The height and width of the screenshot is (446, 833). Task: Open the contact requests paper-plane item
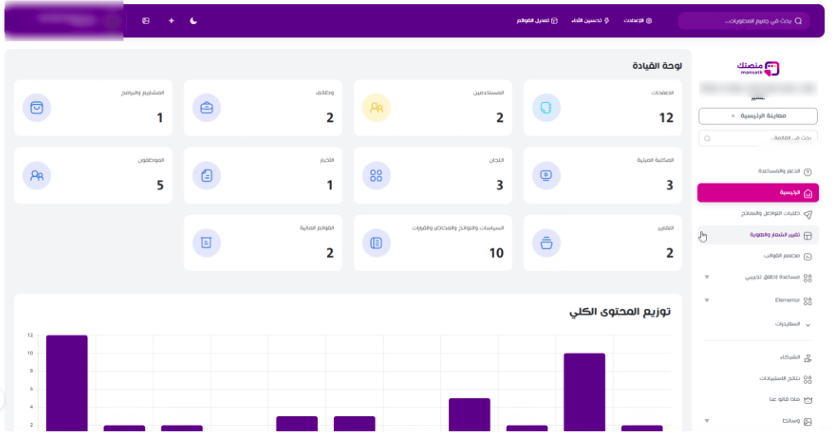(x=776, y=214)
